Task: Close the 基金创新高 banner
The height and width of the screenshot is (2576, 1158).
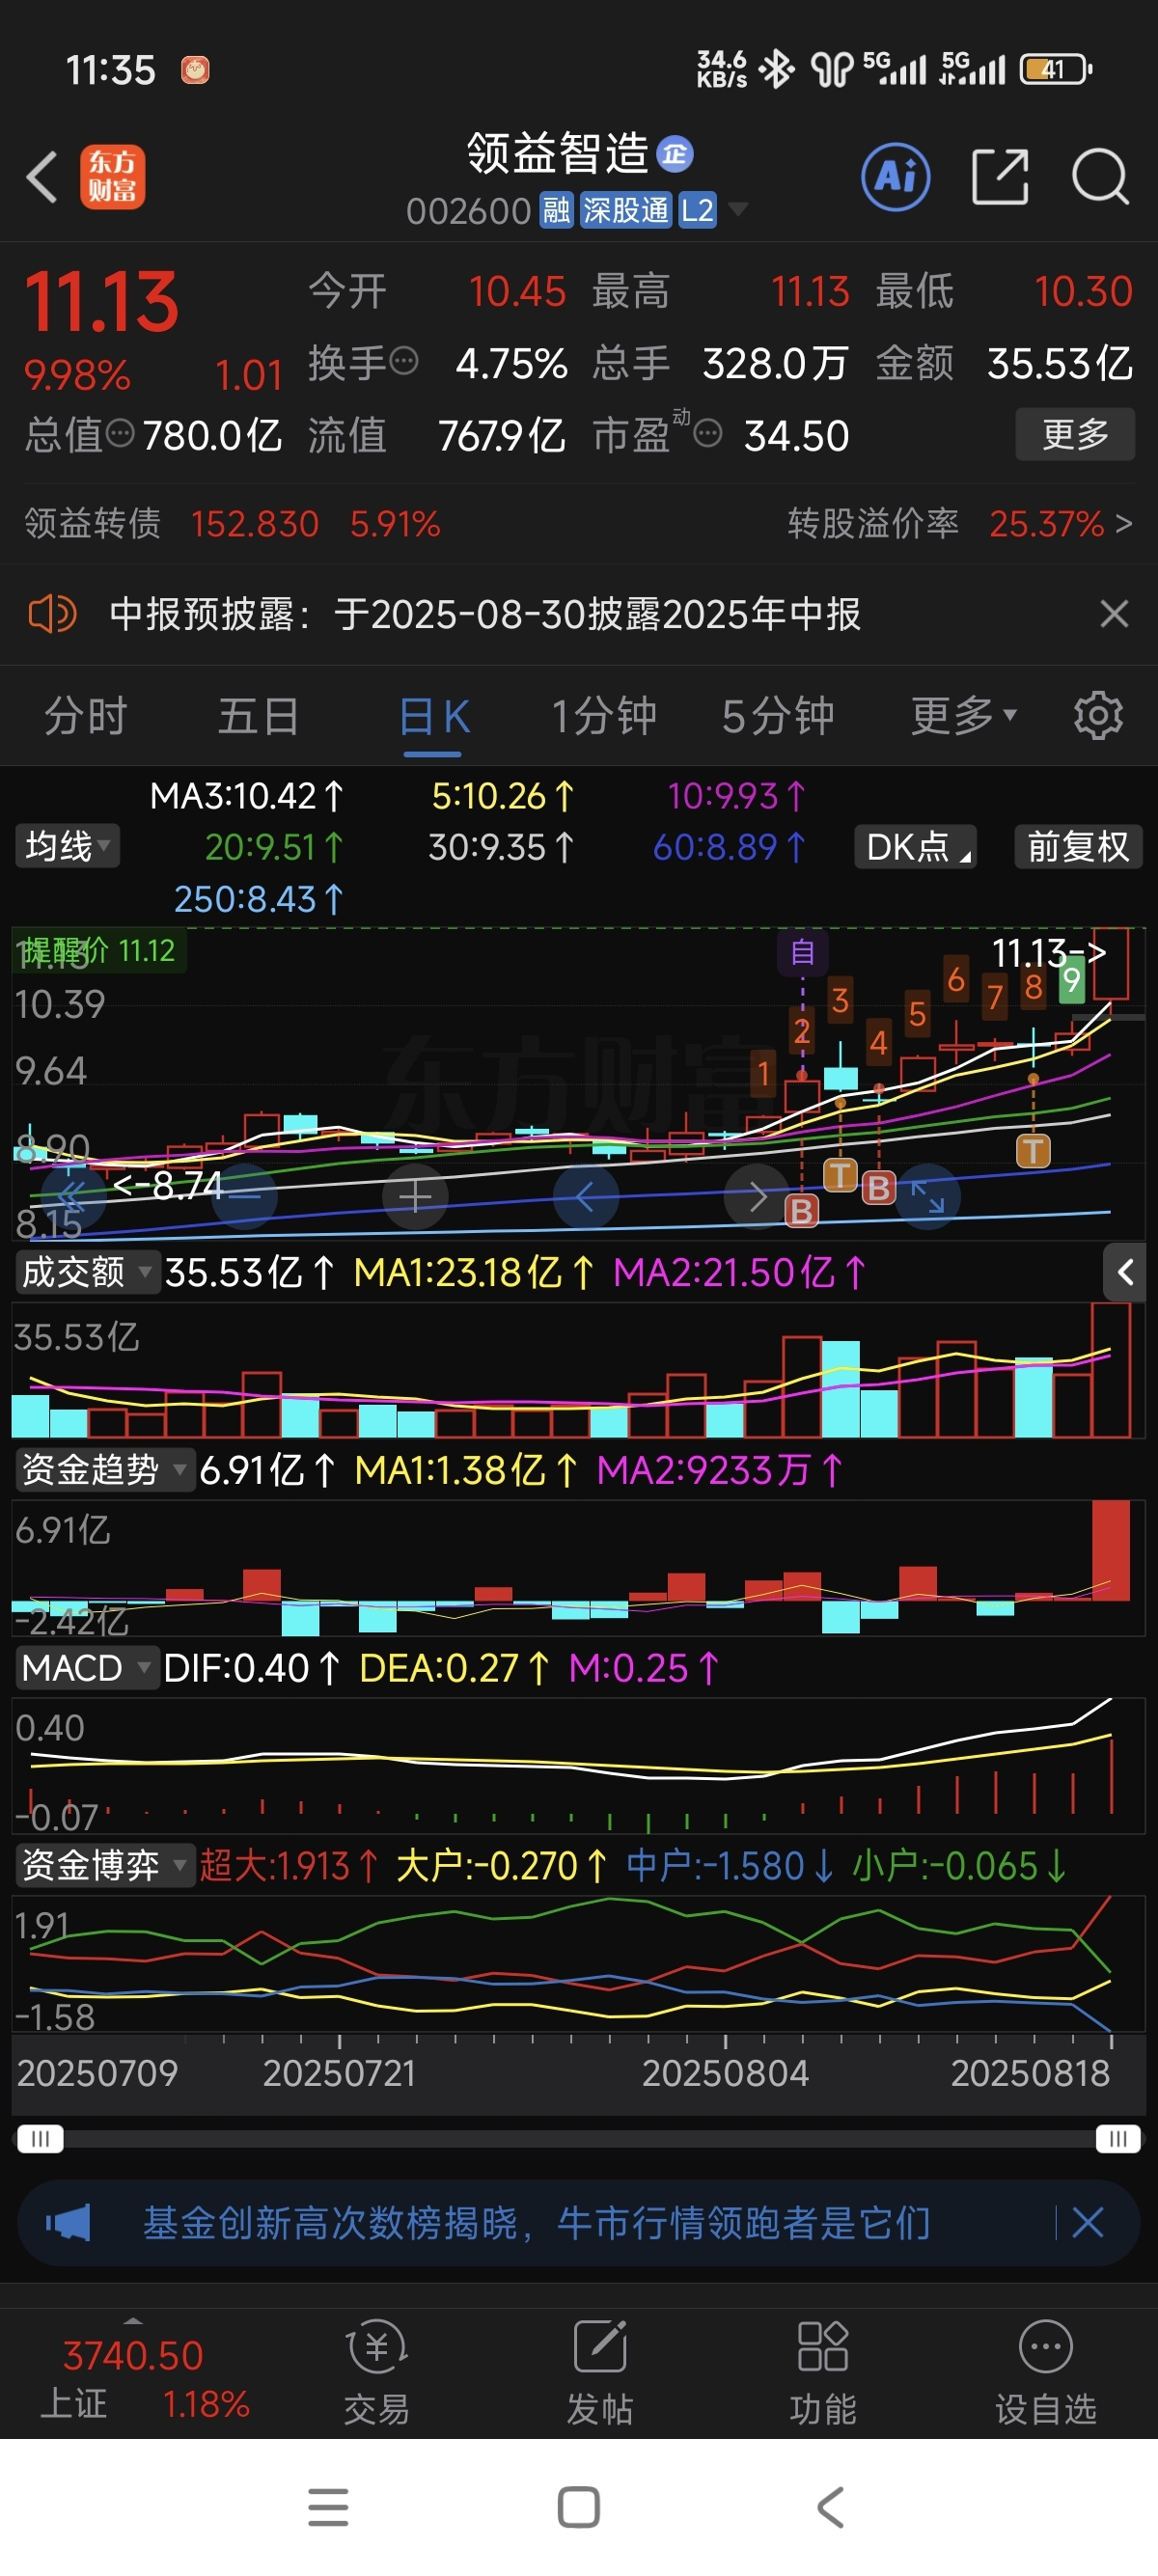Action: click(x=1087, y=2223)
